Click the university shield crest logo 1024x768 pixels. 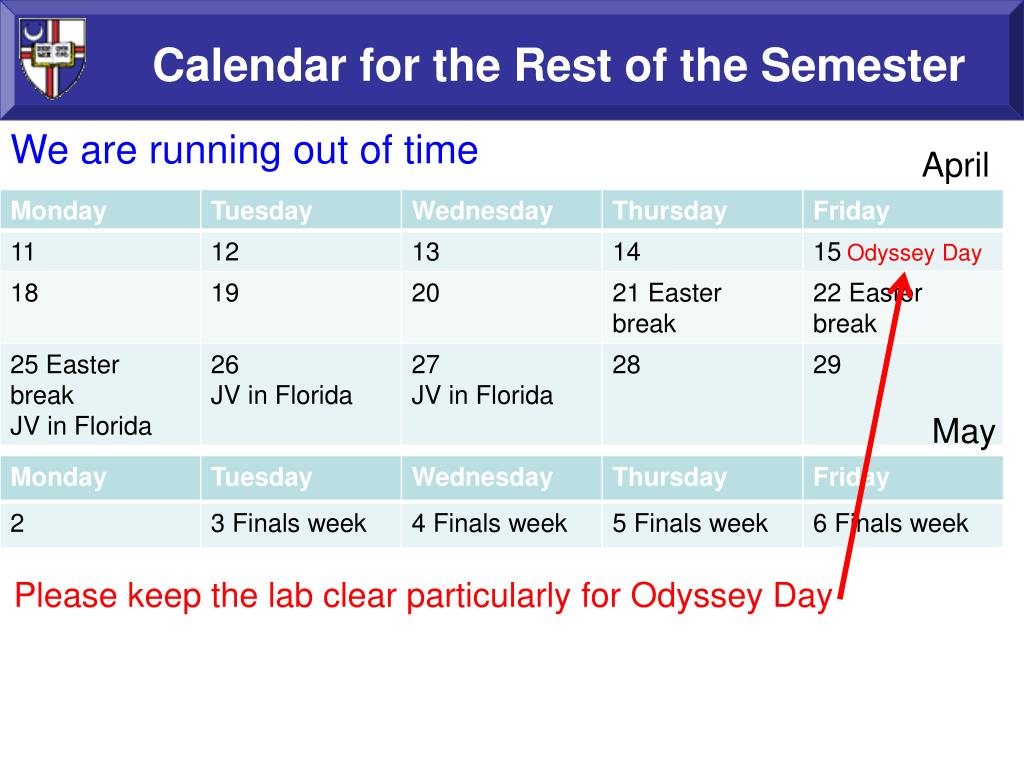point(52,58)
